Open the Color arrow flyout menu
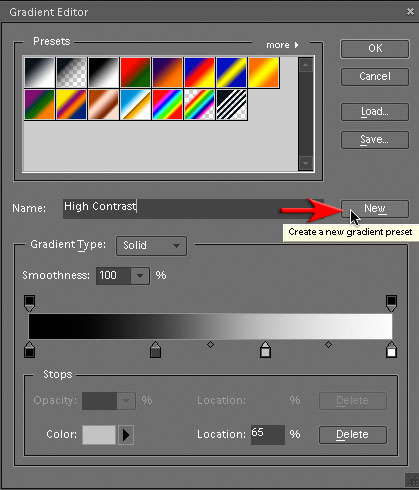This screenshot has width=419, height=490. 126,435
